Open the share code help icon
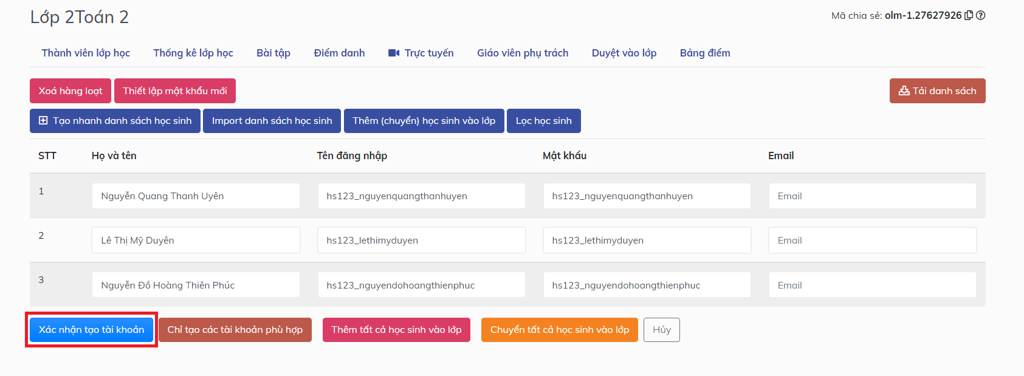 pos(980,15)
